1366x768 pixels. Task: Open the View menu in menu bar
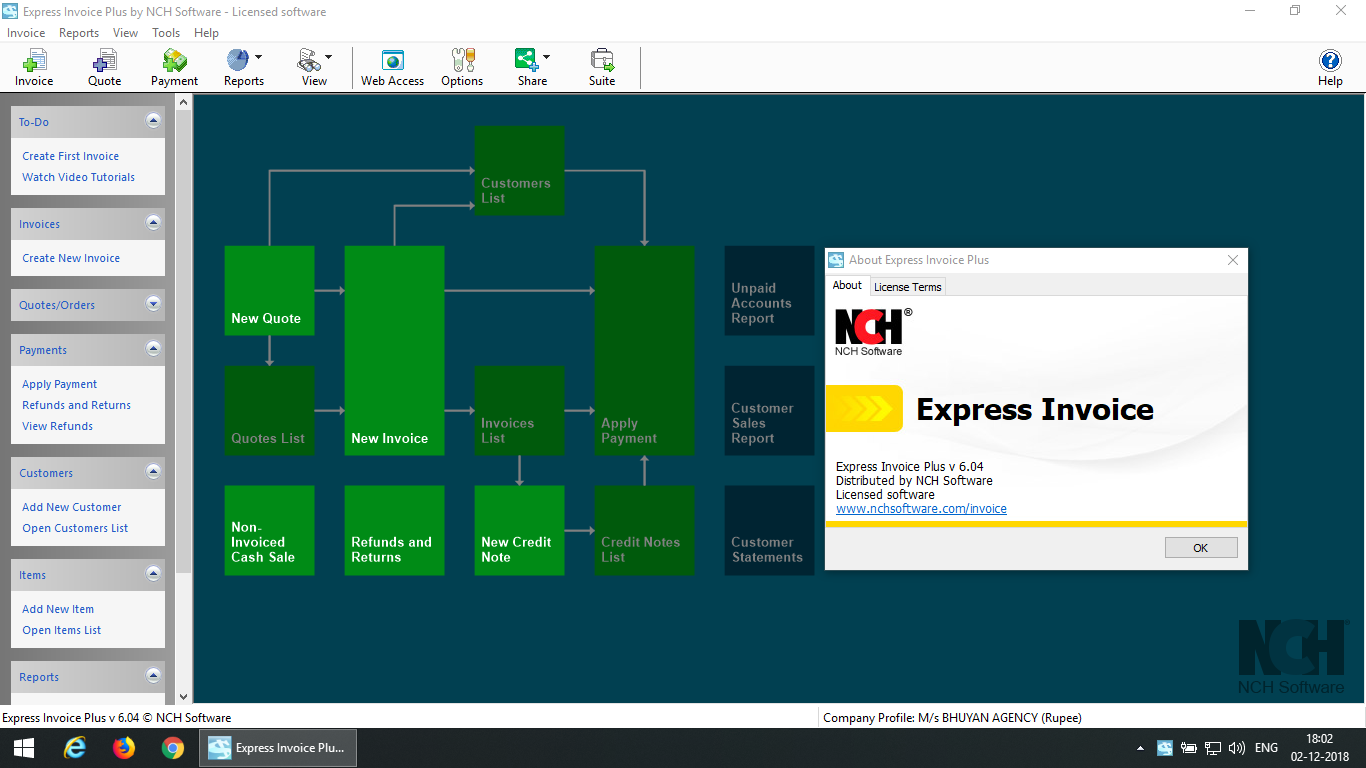tap(125, 33)
